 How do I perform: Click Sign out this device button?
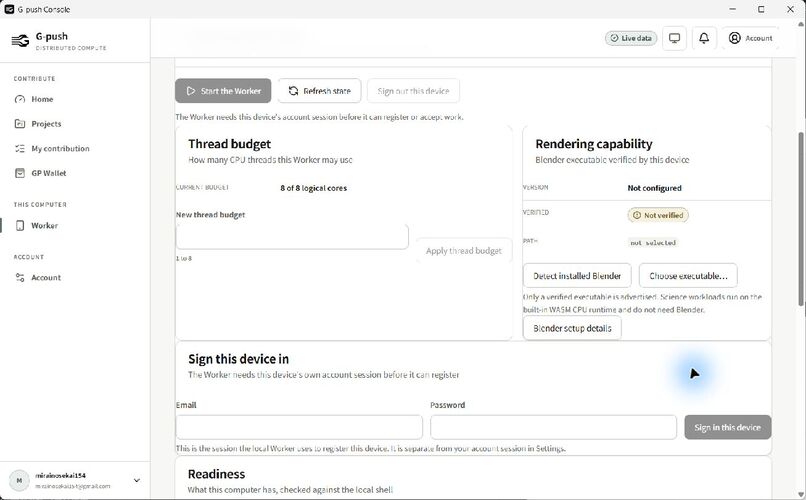click(x=413, y=91)
